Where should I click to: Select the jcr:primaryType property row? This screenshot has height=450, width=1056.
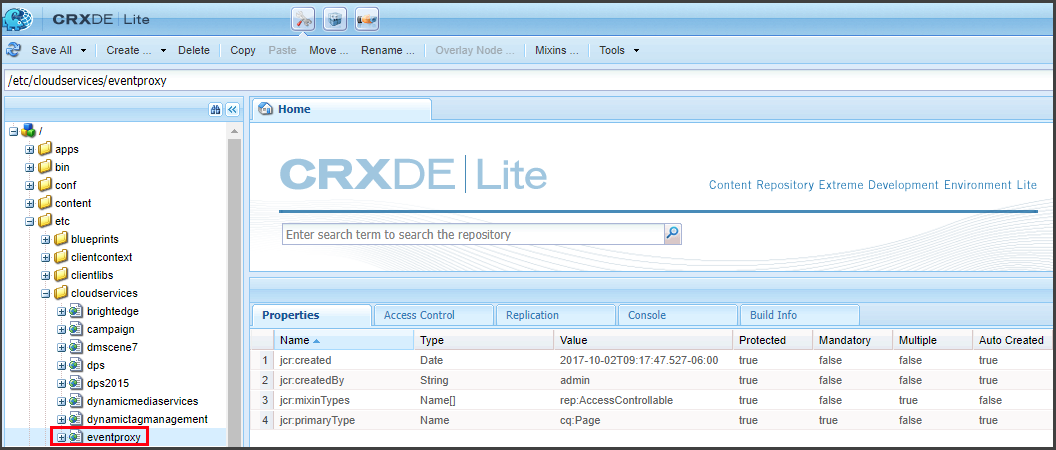point(652,420)
